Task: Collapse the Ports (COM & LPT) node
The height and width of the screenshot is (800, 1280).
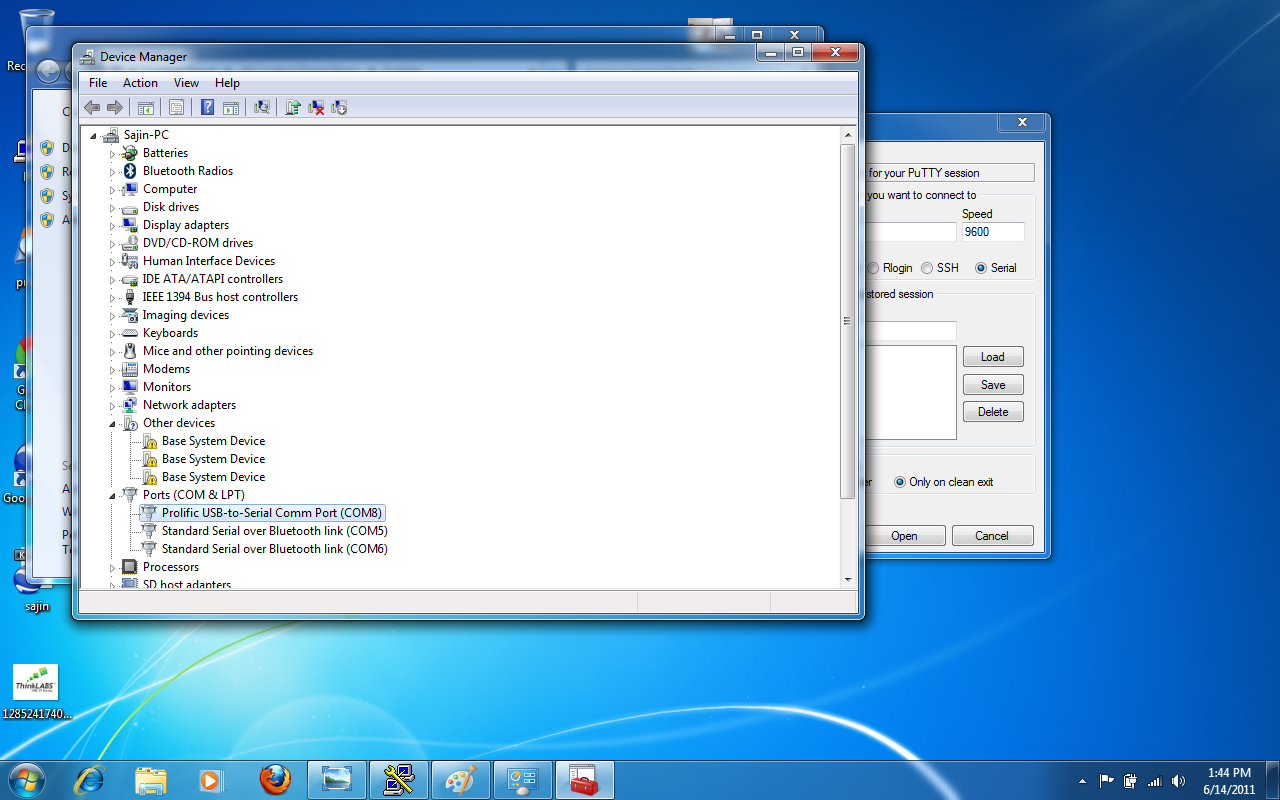Action: pyautogui.click(x=113, y=496)
